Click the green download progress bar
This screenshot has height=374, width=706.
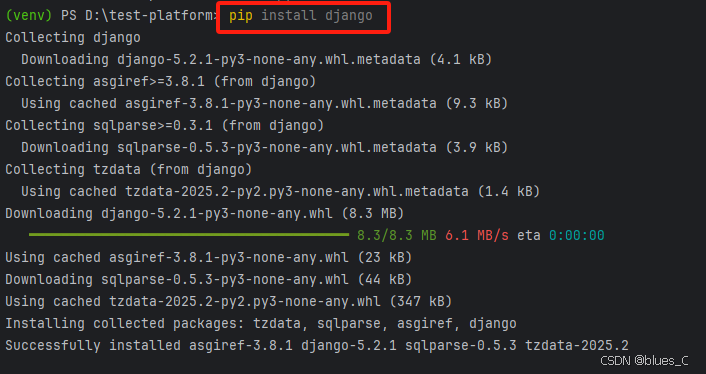(189, 234)
